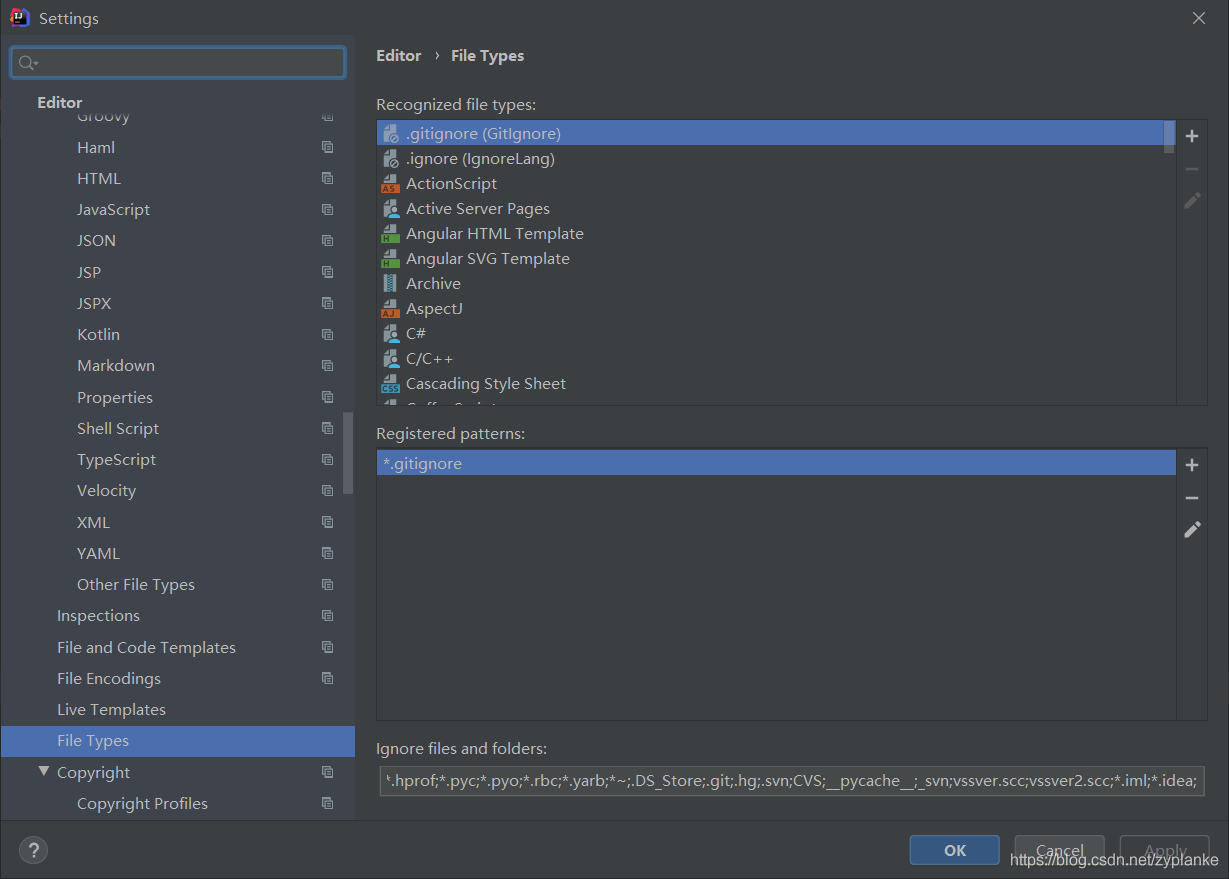
Task: Navigate to Editor via the breadcrumb
Action: tap(398, 55)
